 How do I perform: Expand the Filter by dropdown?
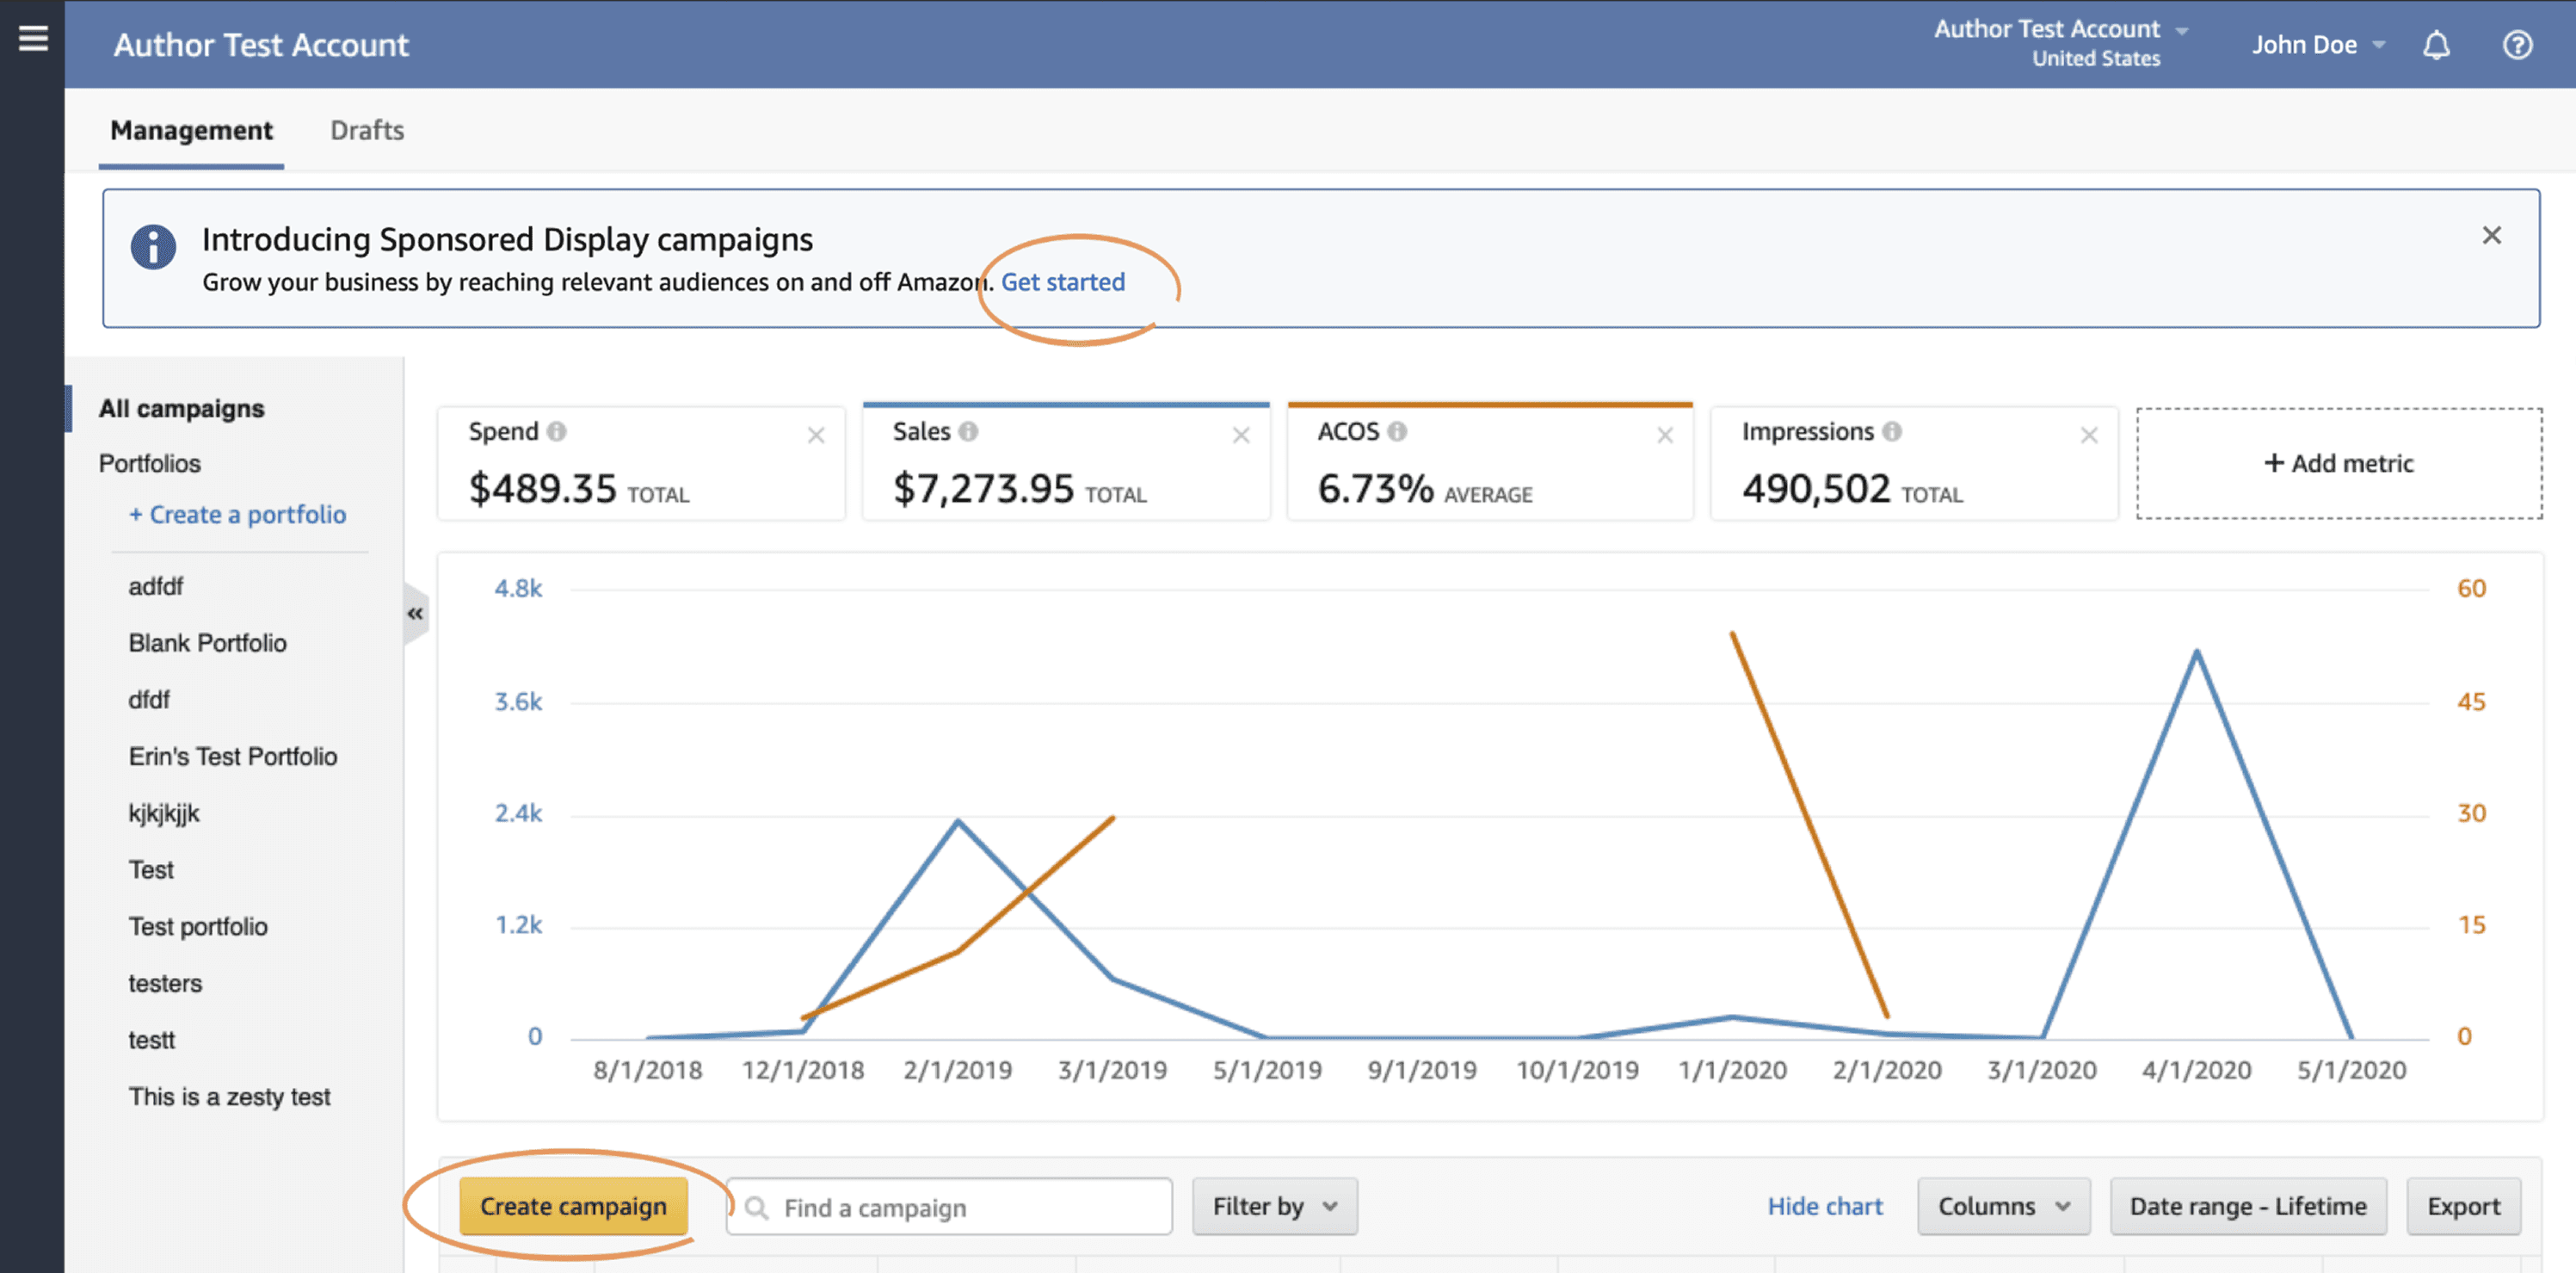(x=1274, y=1206)
